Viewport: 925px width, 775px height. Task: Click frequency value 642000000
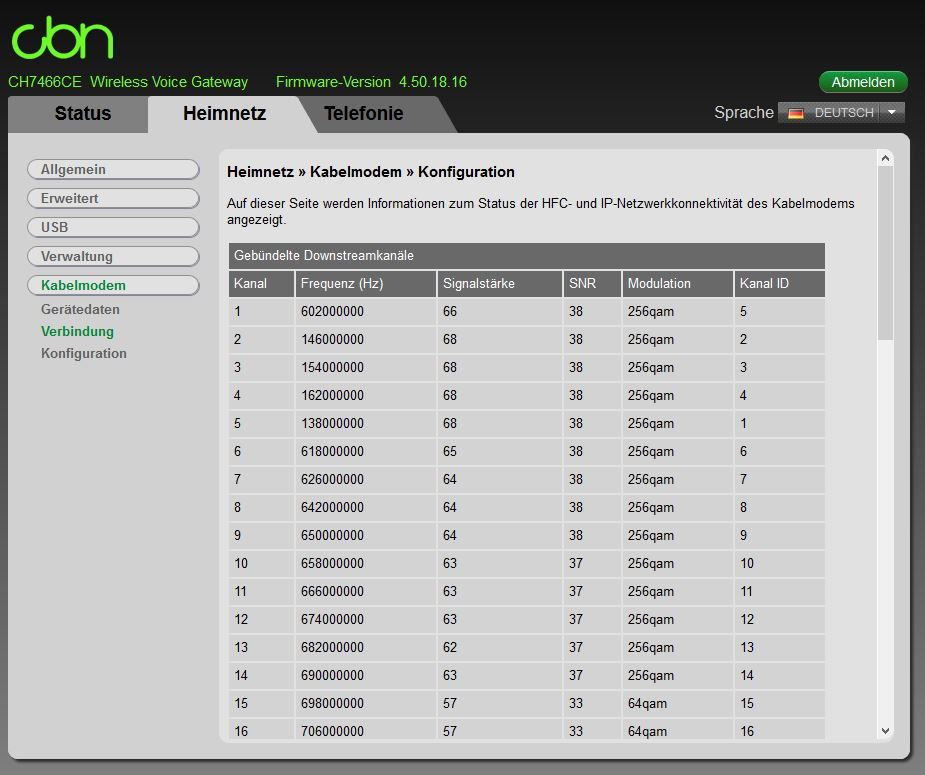click(x=332, y=507)
